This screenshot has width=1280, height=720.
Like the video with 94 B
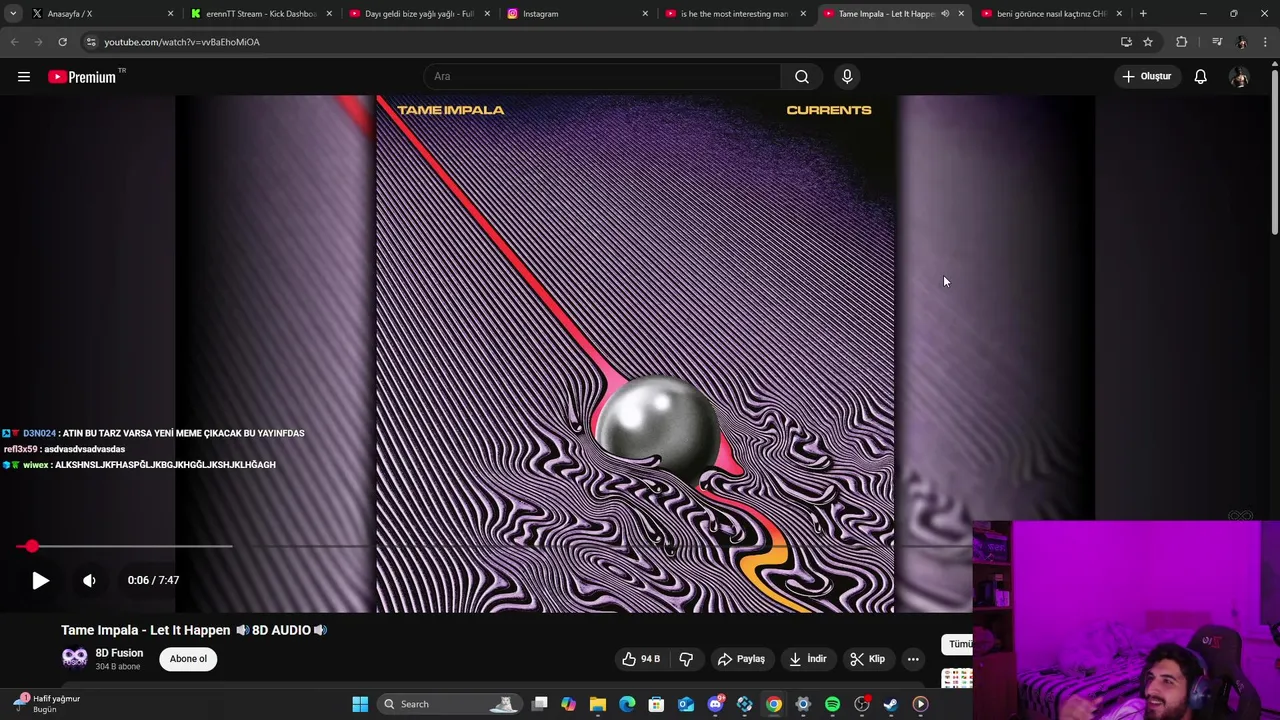pyautogui.click(x=641, y=659)
